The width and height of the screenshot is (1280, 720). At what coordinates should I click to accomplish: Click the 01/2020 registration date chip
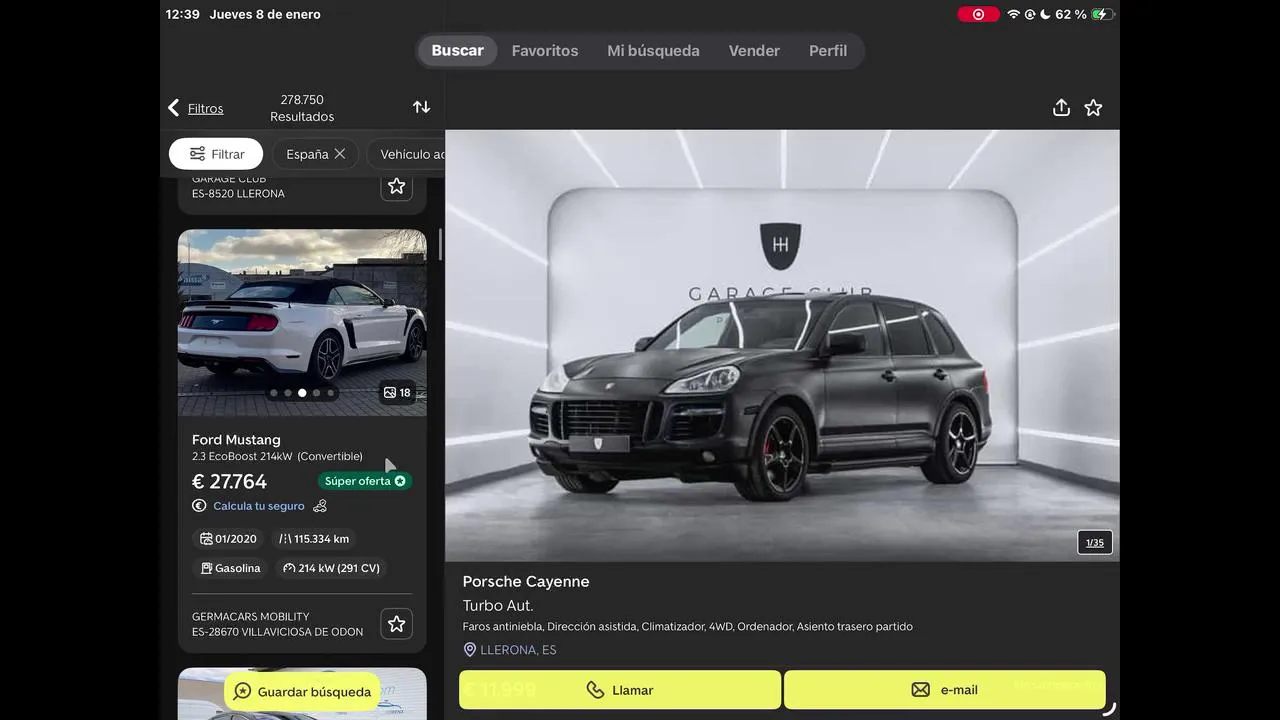click(228, 539)
